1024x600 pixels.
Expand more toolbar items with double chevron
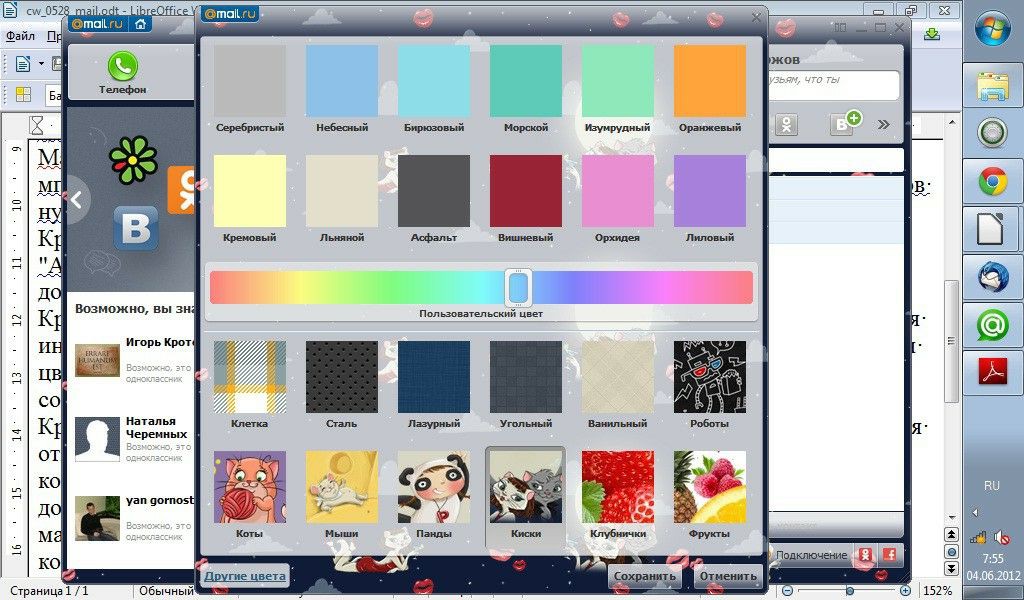click(883, 124)
